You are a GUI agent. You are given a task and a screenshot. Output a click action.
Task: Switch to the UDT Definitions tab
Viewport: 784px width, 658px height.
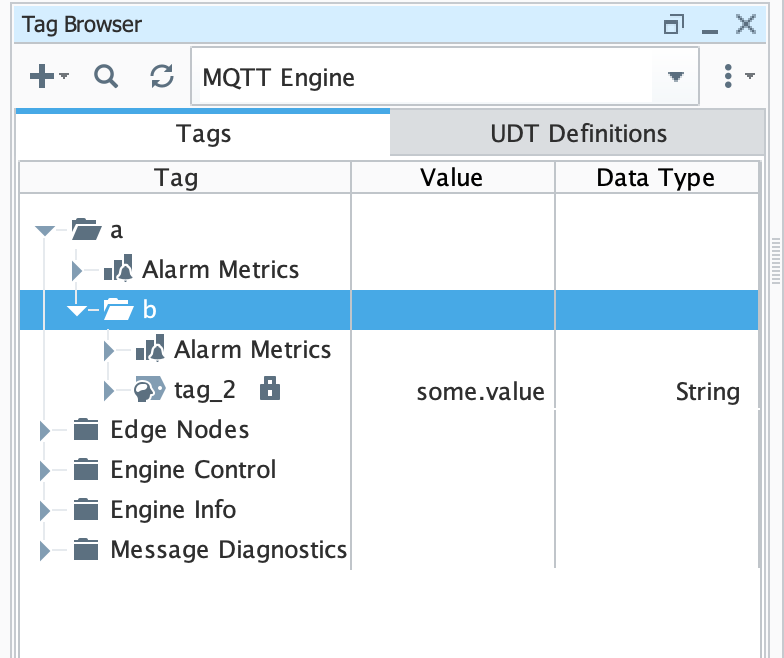(x=578, y=133)
